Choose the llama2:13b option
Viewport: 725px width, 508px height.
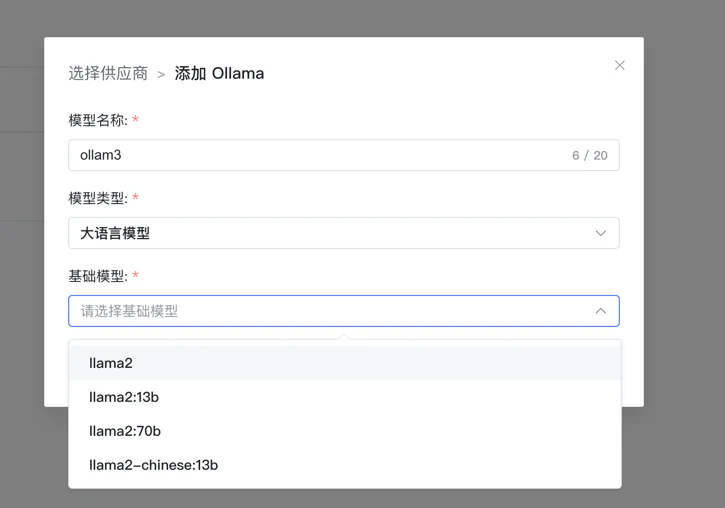coord(124,397)
